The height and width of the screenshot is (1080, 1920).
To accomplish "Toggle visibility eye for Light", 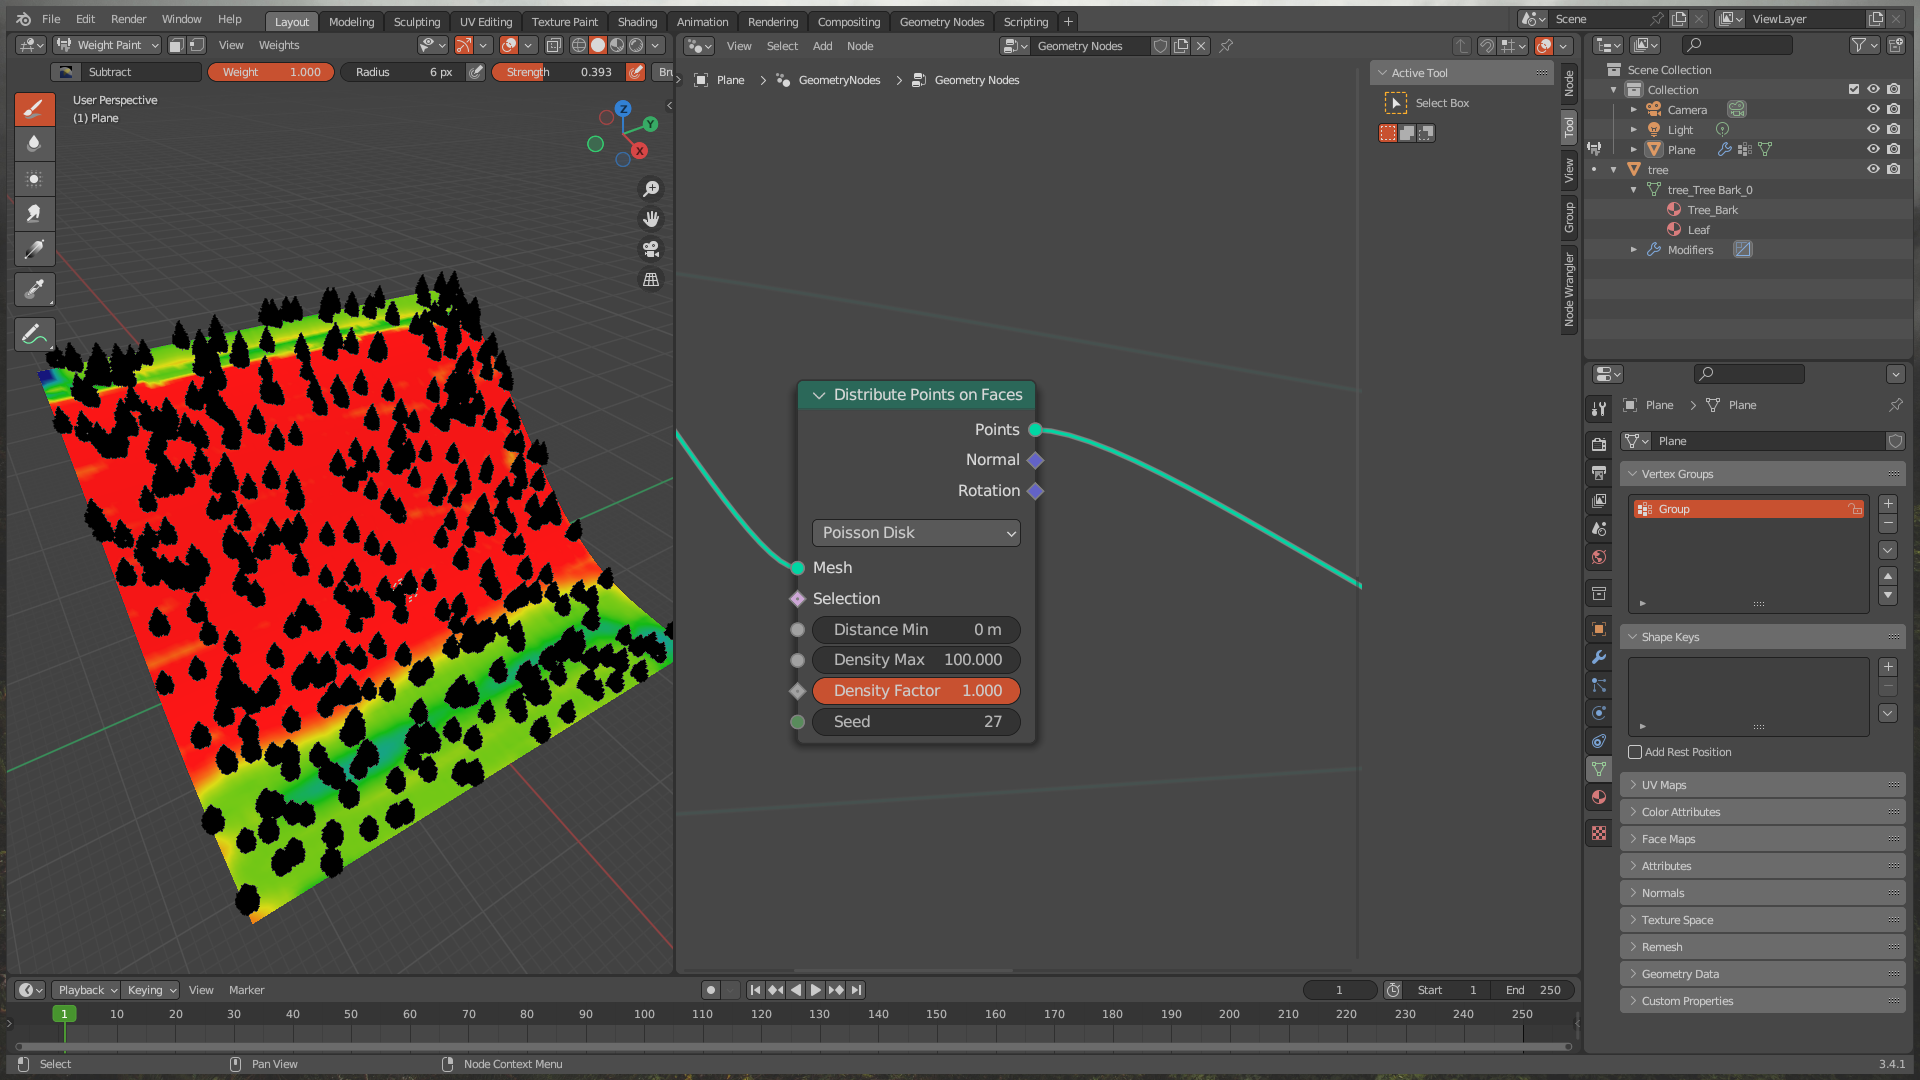I will (1873, 130).
